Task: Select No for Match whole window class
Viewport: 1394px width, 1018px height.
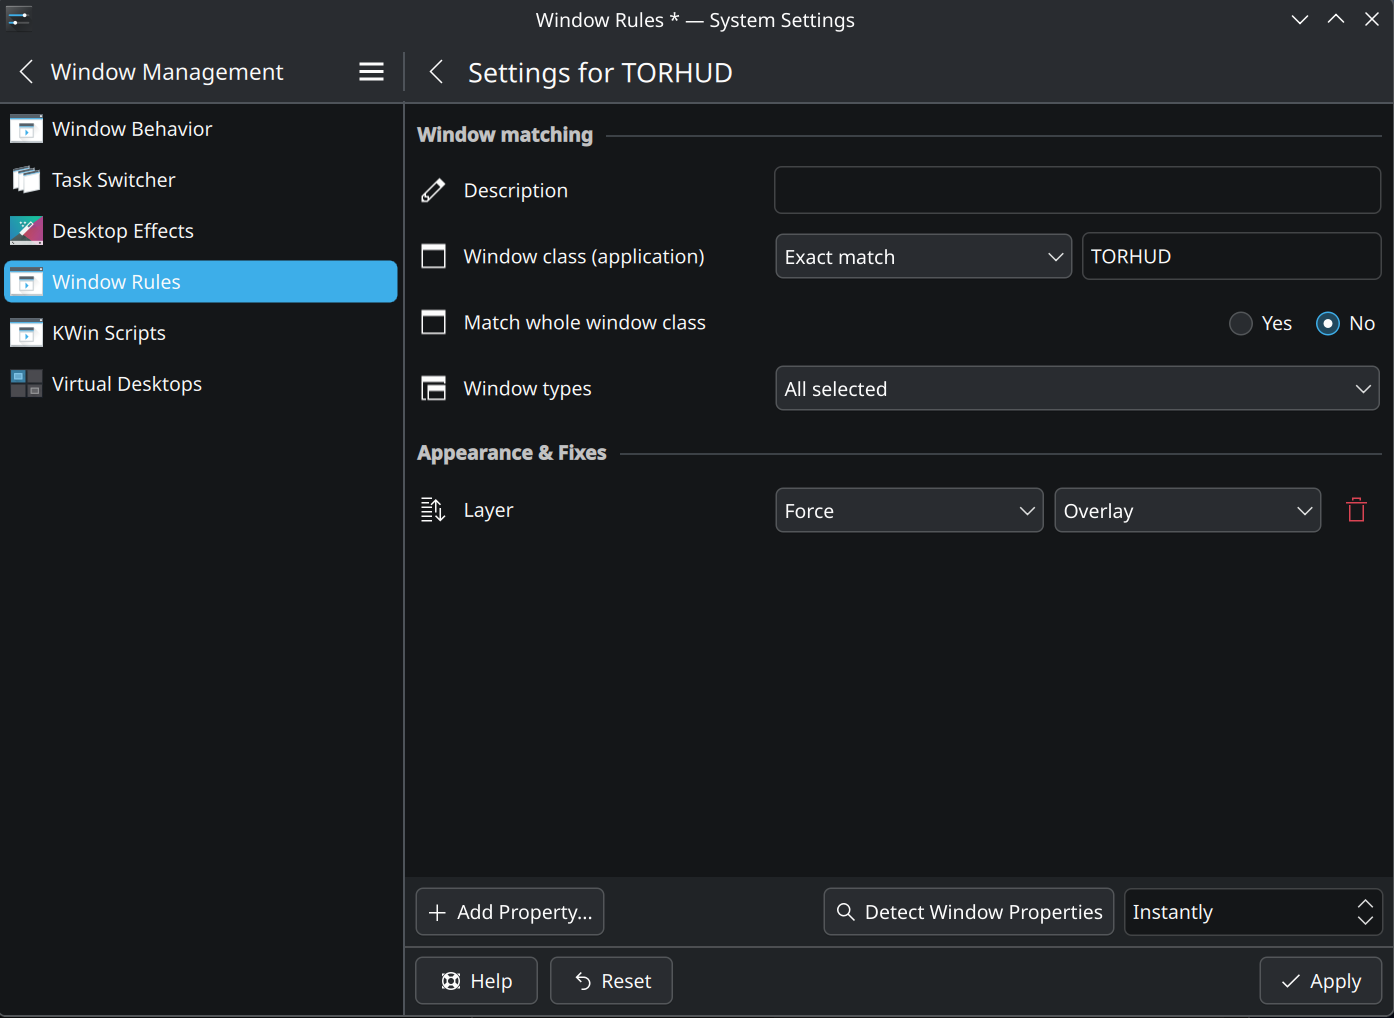Action: (1328, 323)
